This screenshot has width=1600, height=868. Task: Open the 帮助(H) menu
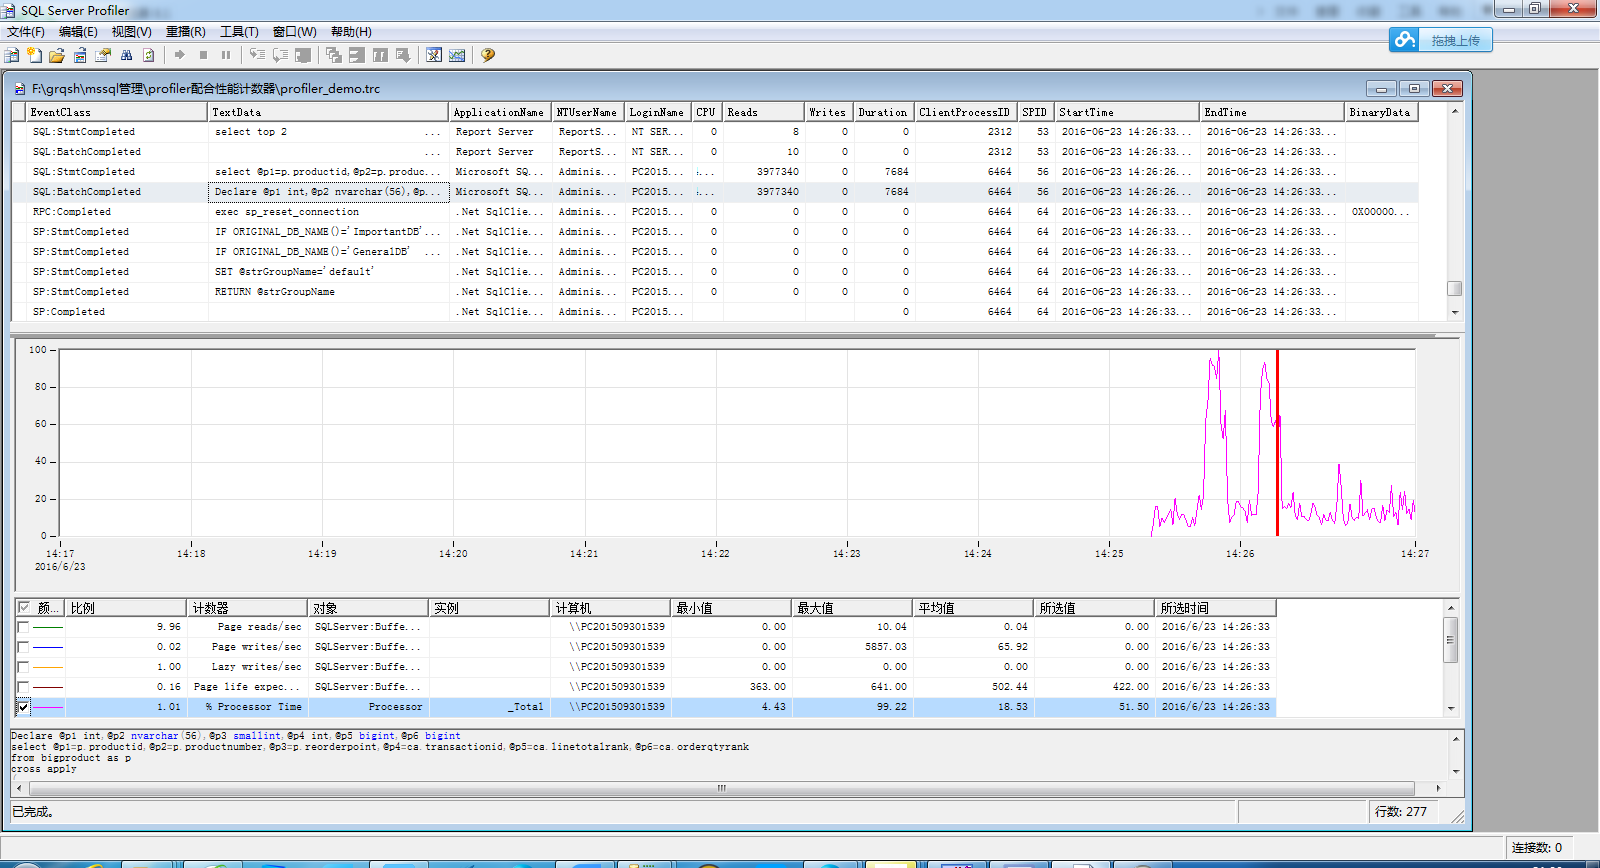coord(351,32)
